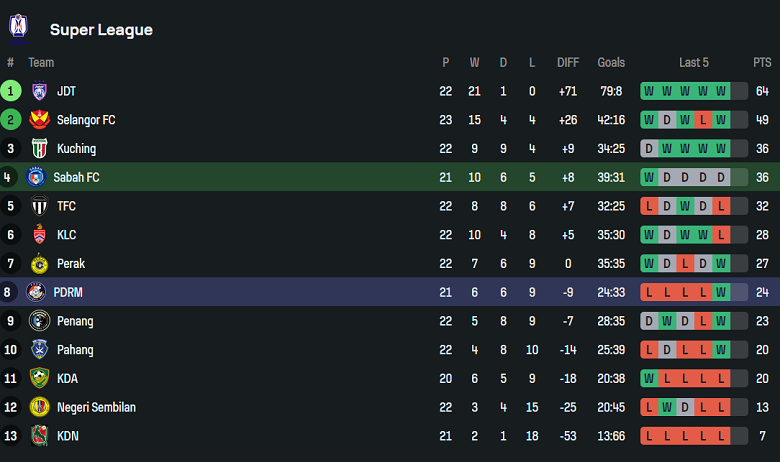Click the PDRM club badge

[x=37, y=293]
